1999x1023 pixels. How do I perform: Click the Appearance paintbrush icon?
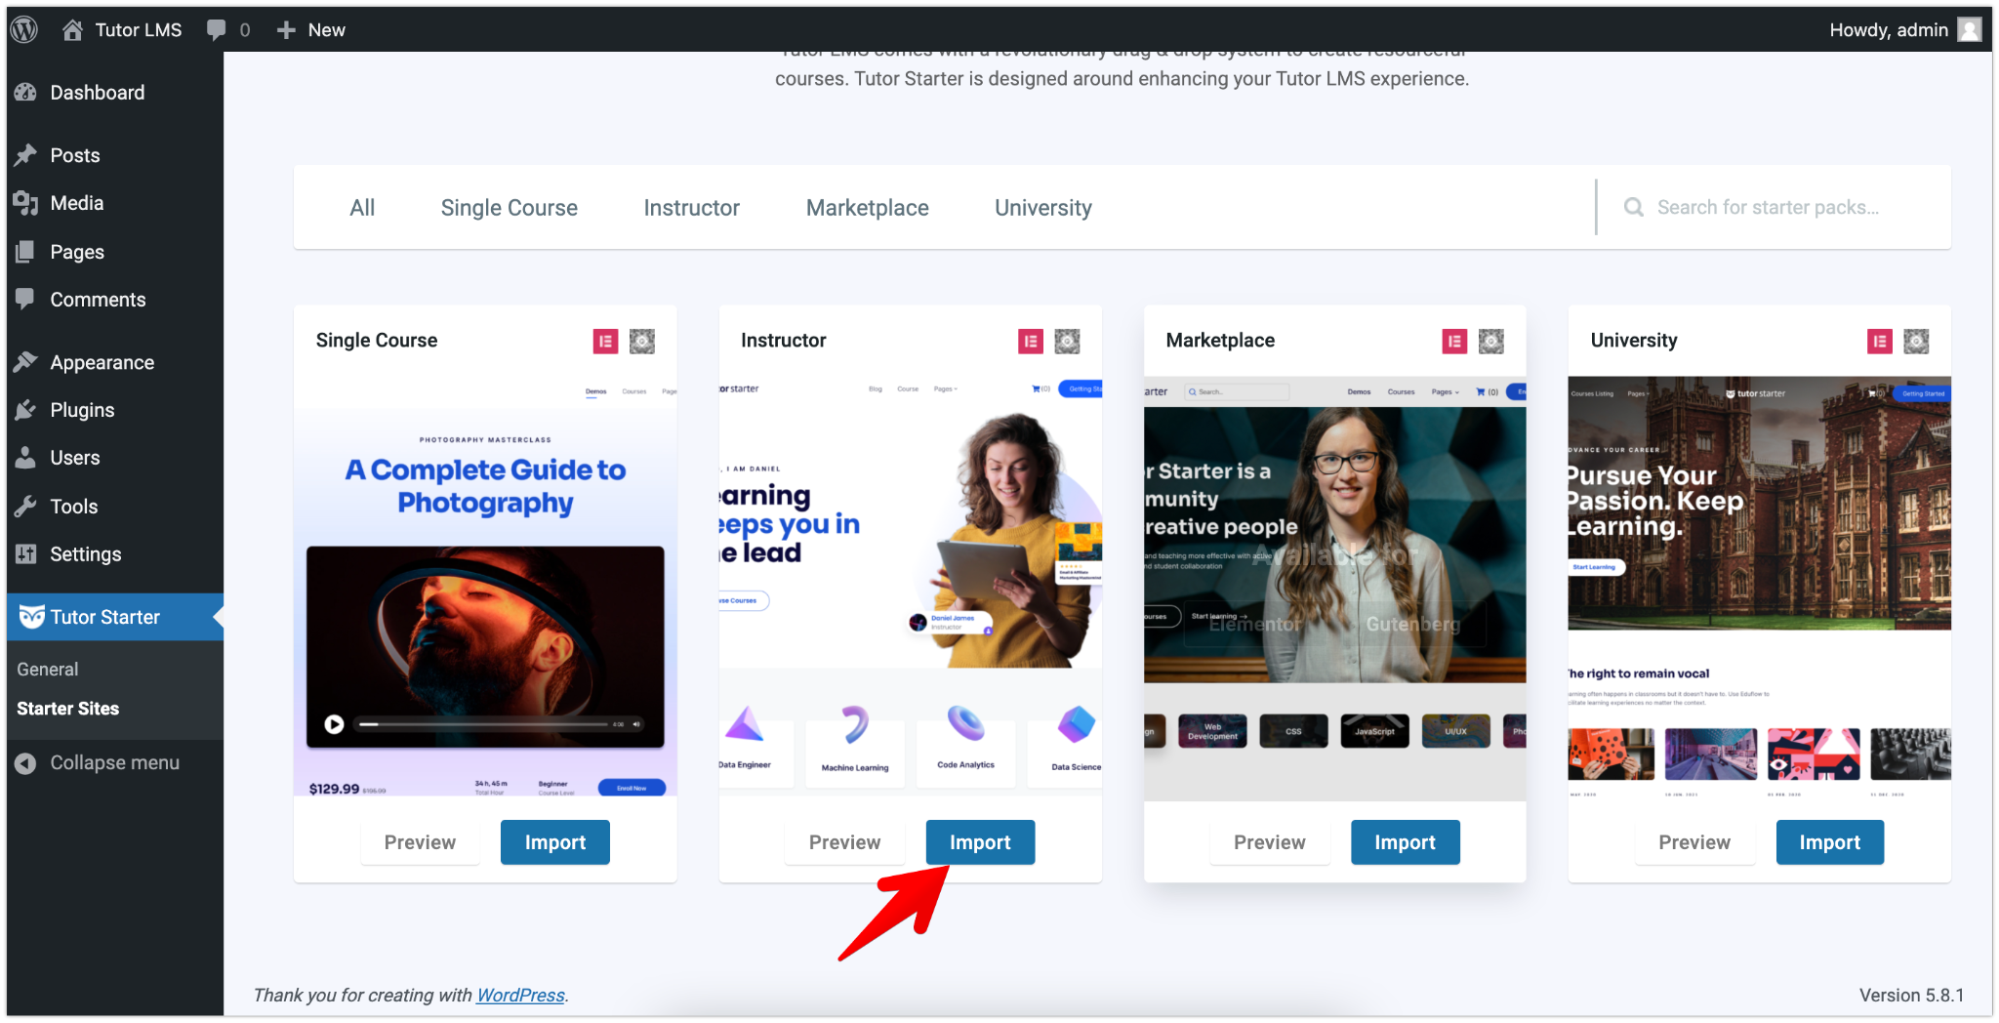[x=26, y=362]
